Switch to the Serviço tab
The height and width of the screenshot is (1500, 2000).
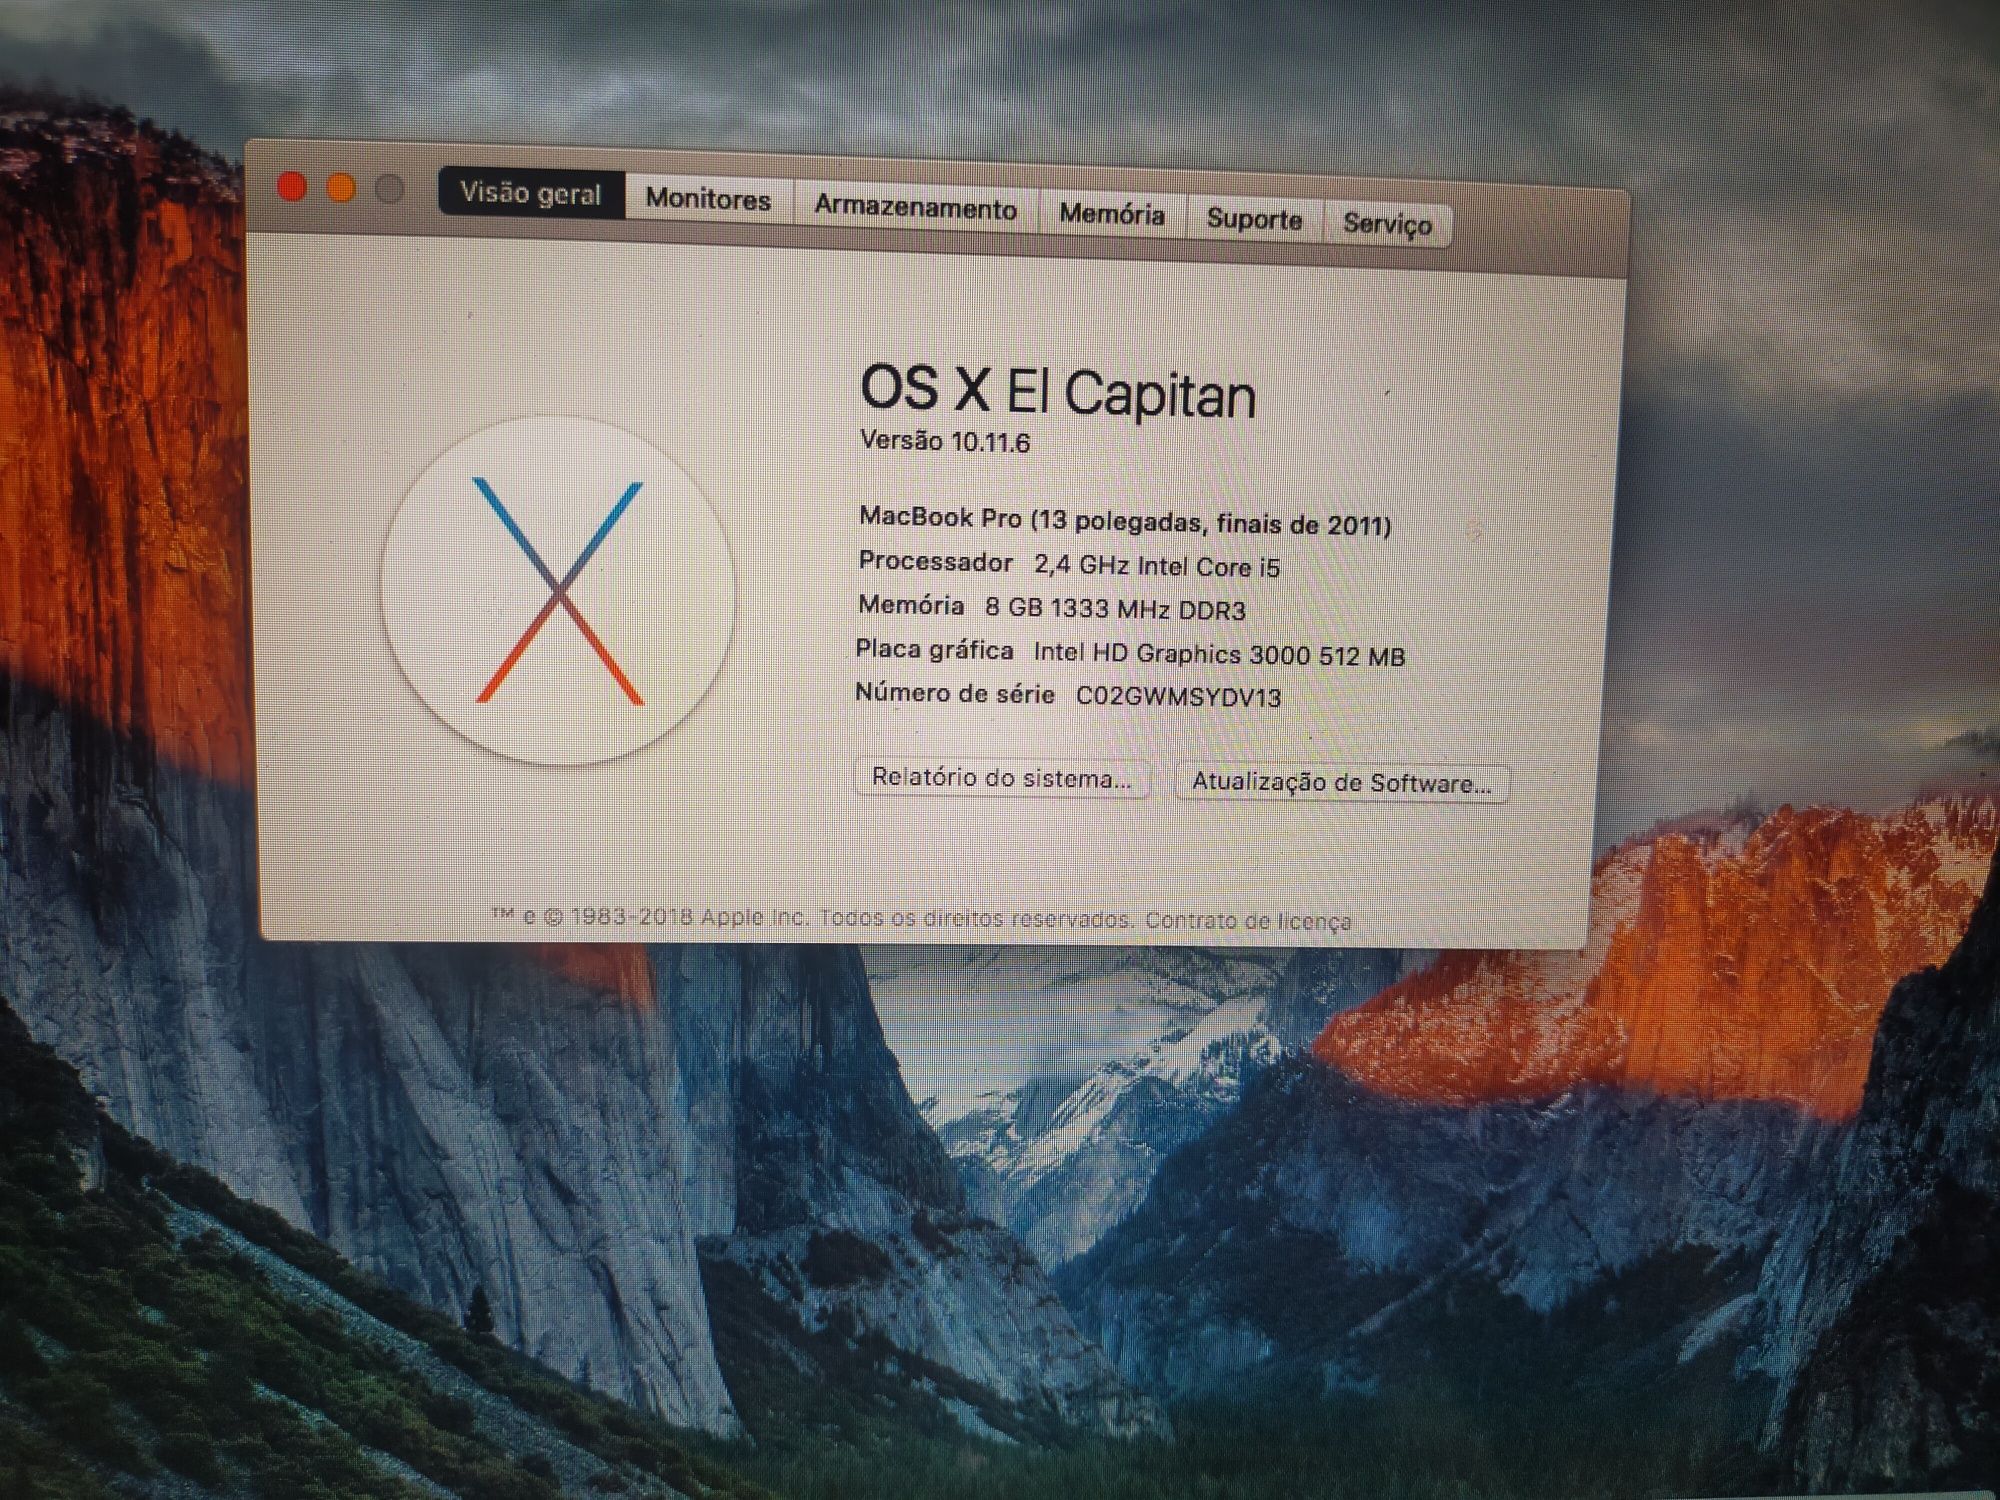point(1387,223)
